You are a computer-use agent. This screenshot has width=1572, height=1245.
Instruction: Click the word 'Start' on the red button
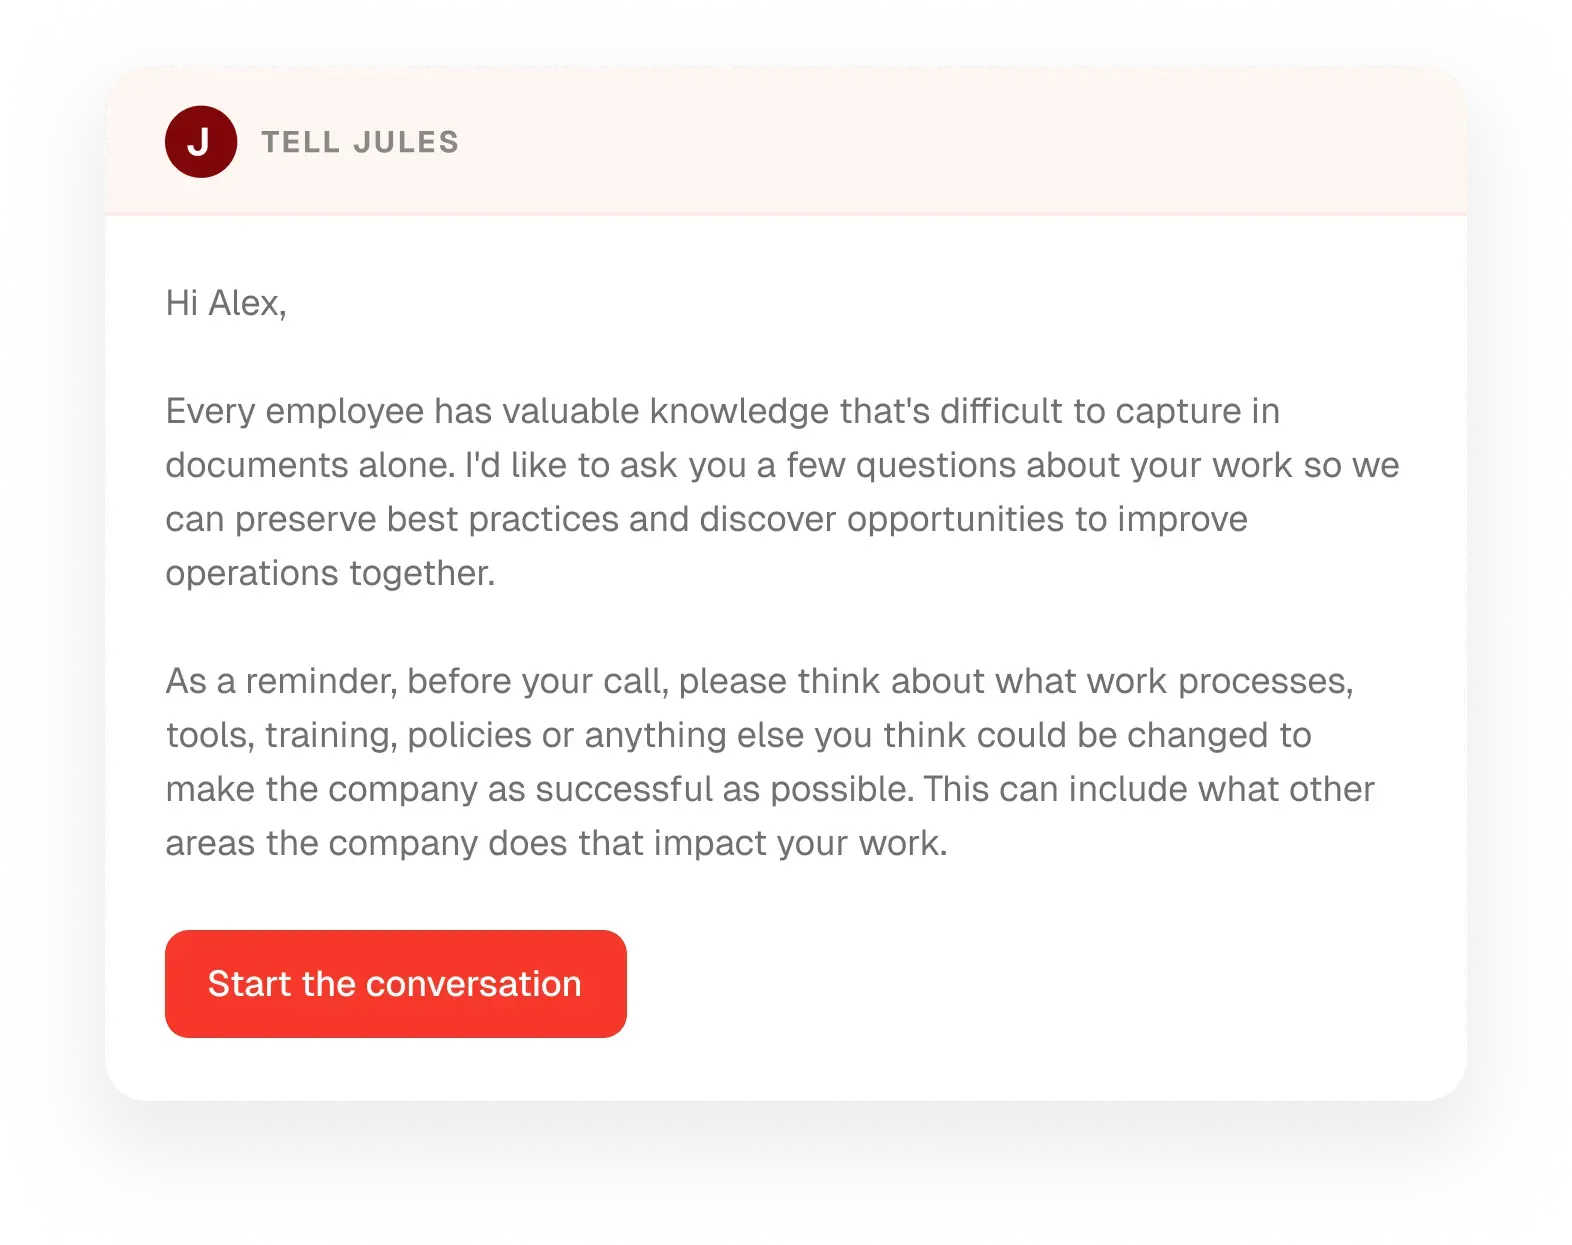(249, 984)
